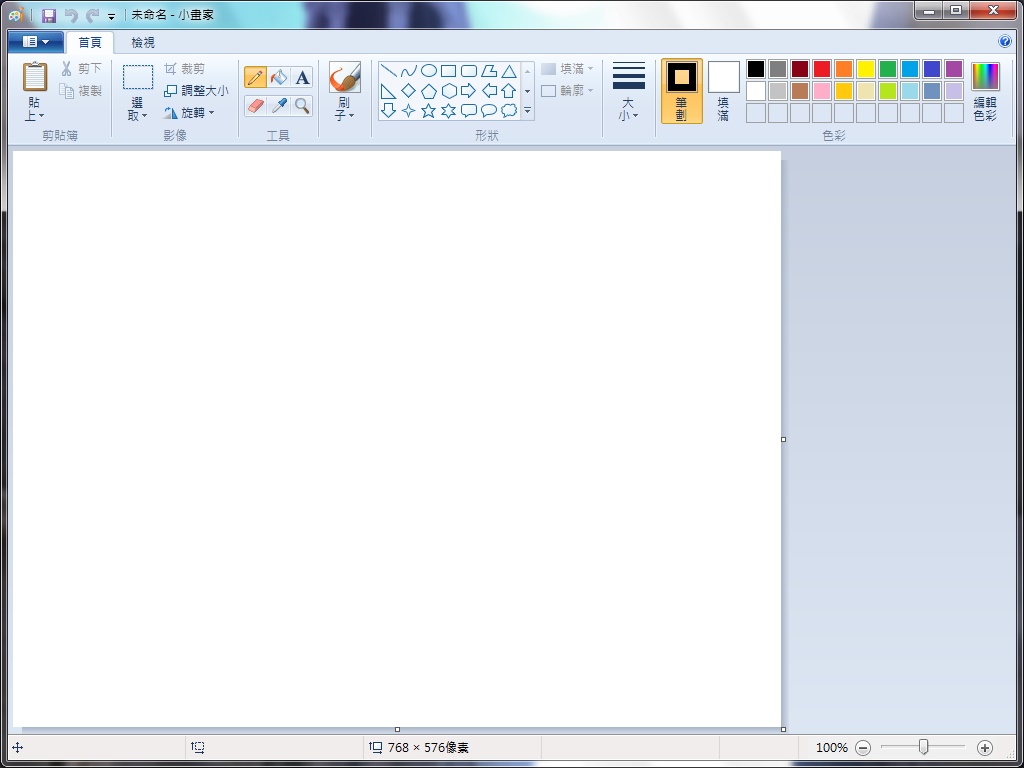Open the 大小 line size dropdown
The image size is (1024, 768).
tap(628, 109)
